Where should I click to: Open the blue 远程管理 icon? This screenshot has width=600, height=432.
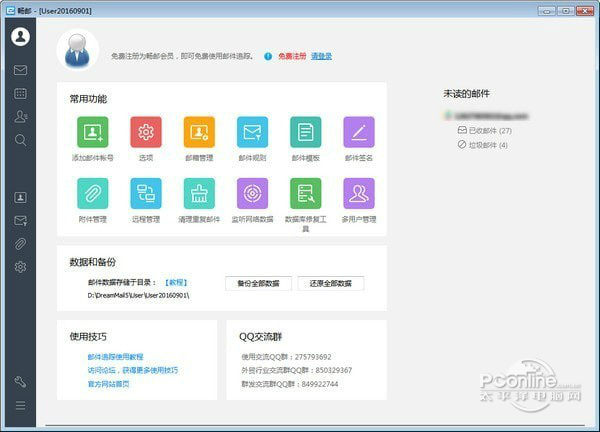[x=146, y=193]
